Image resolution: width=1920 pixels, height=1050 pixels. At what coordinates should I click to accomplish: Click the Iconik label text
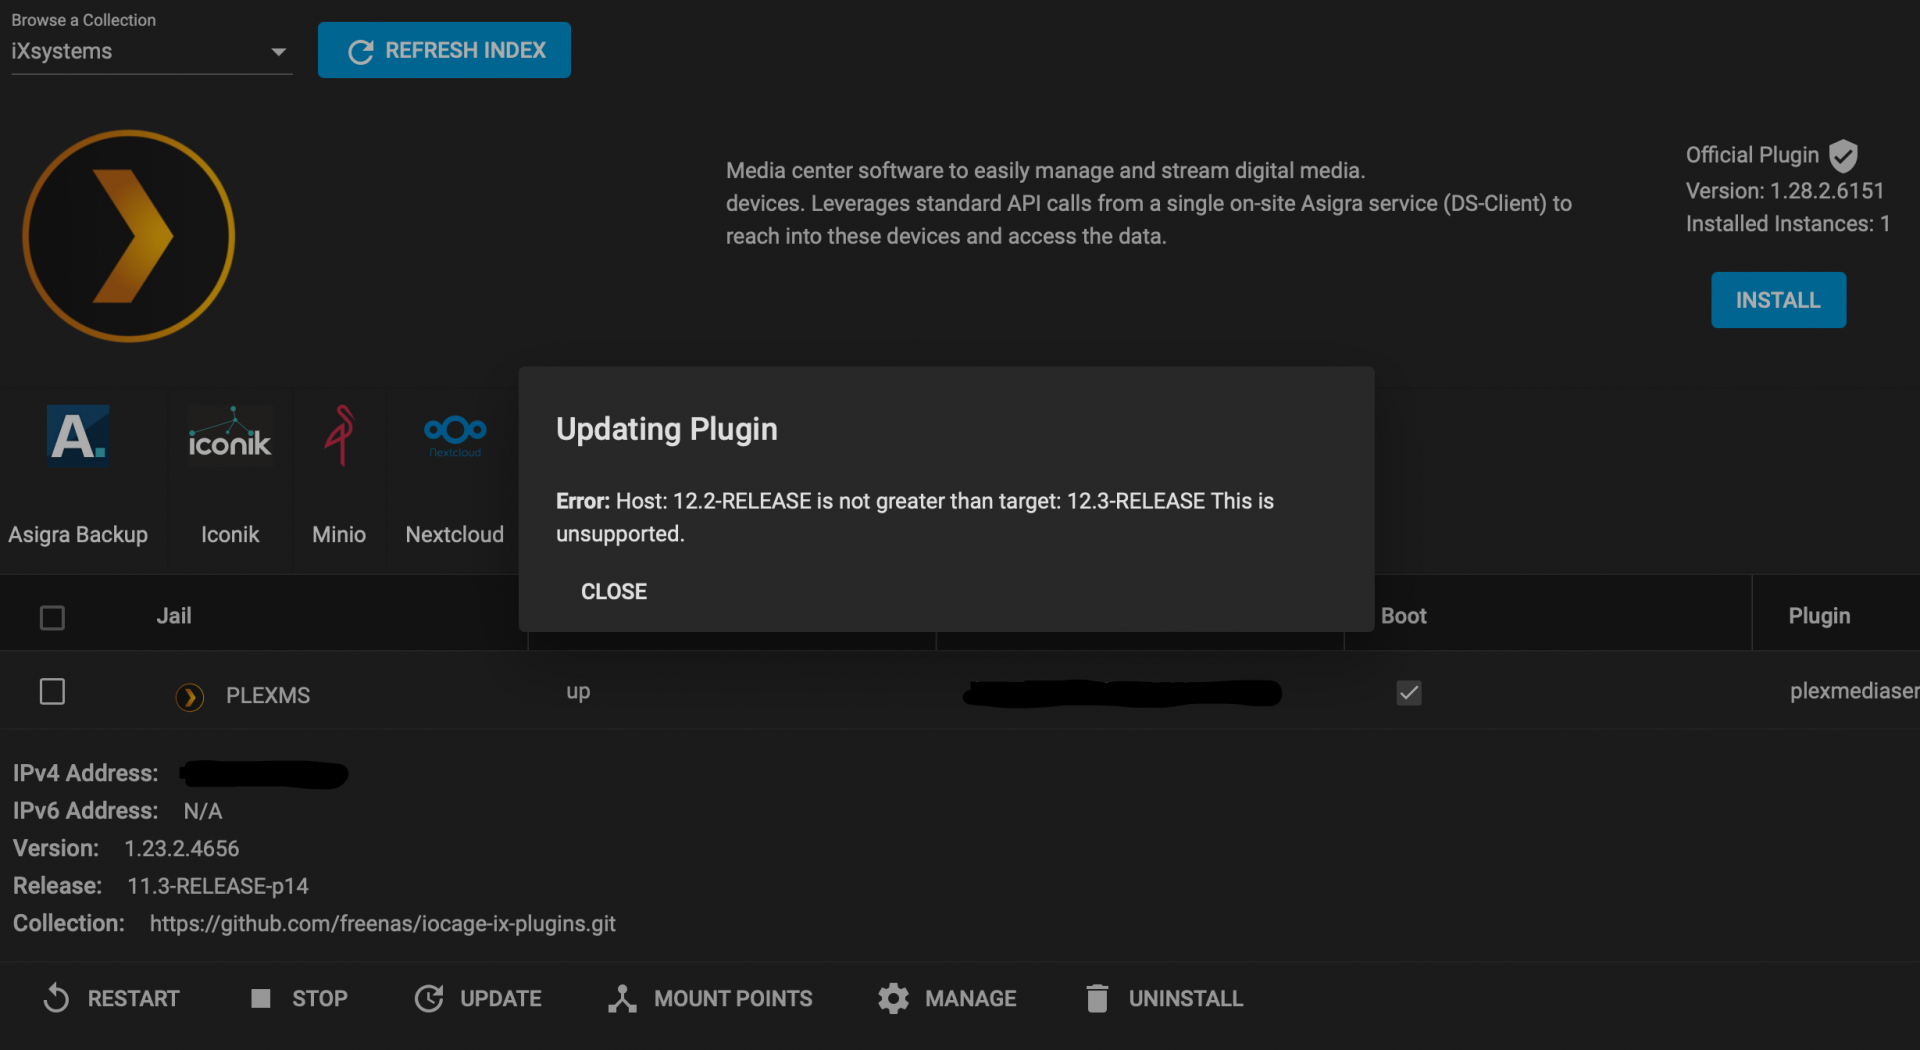230,535
